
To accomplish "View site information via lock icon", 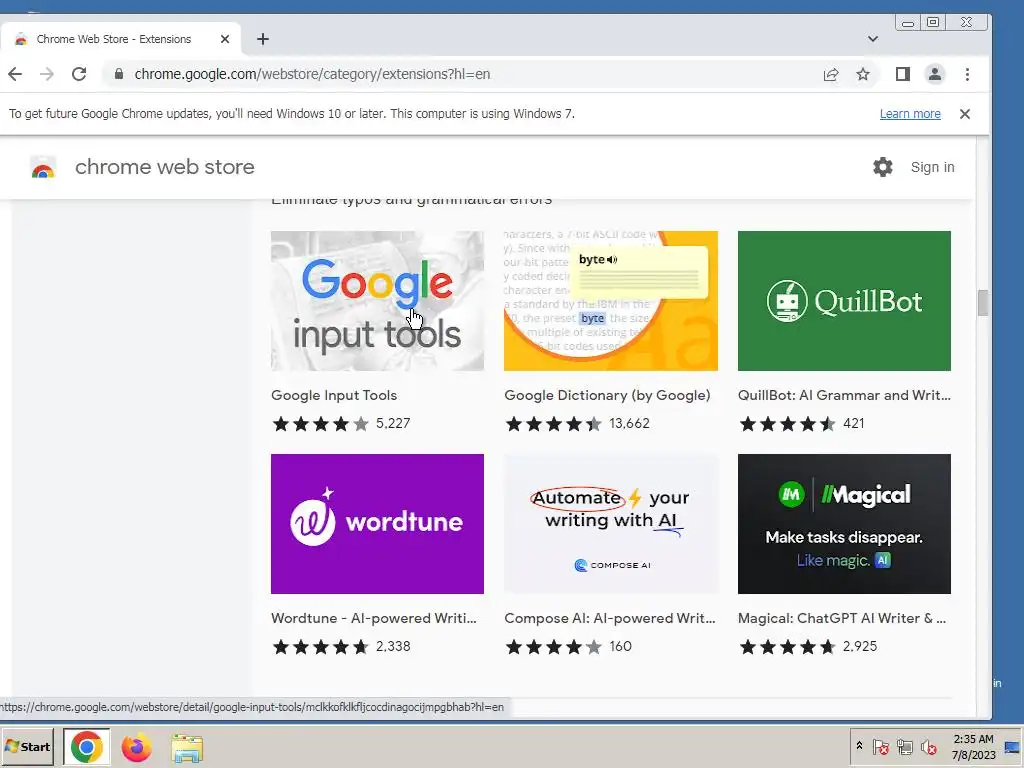I will pyautogui.click(x=118, y=74).
